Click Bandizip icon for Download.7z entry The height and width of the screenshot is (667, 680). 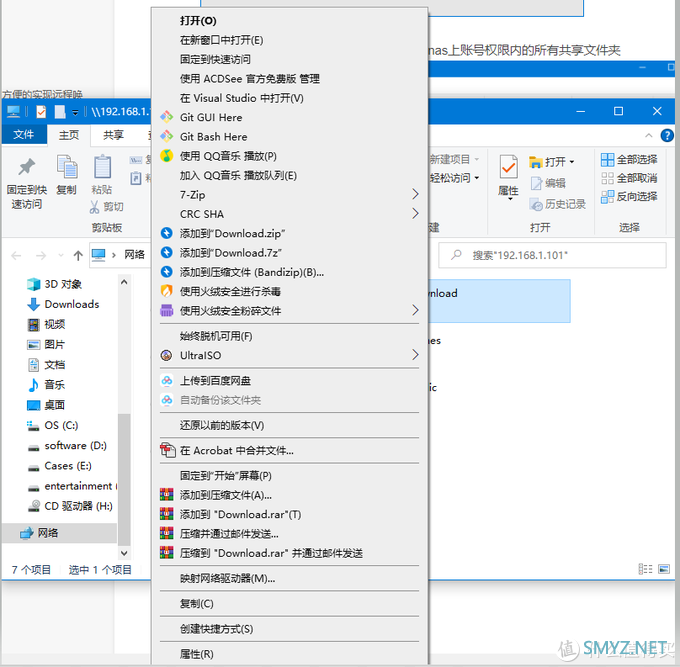click(167, 252)
